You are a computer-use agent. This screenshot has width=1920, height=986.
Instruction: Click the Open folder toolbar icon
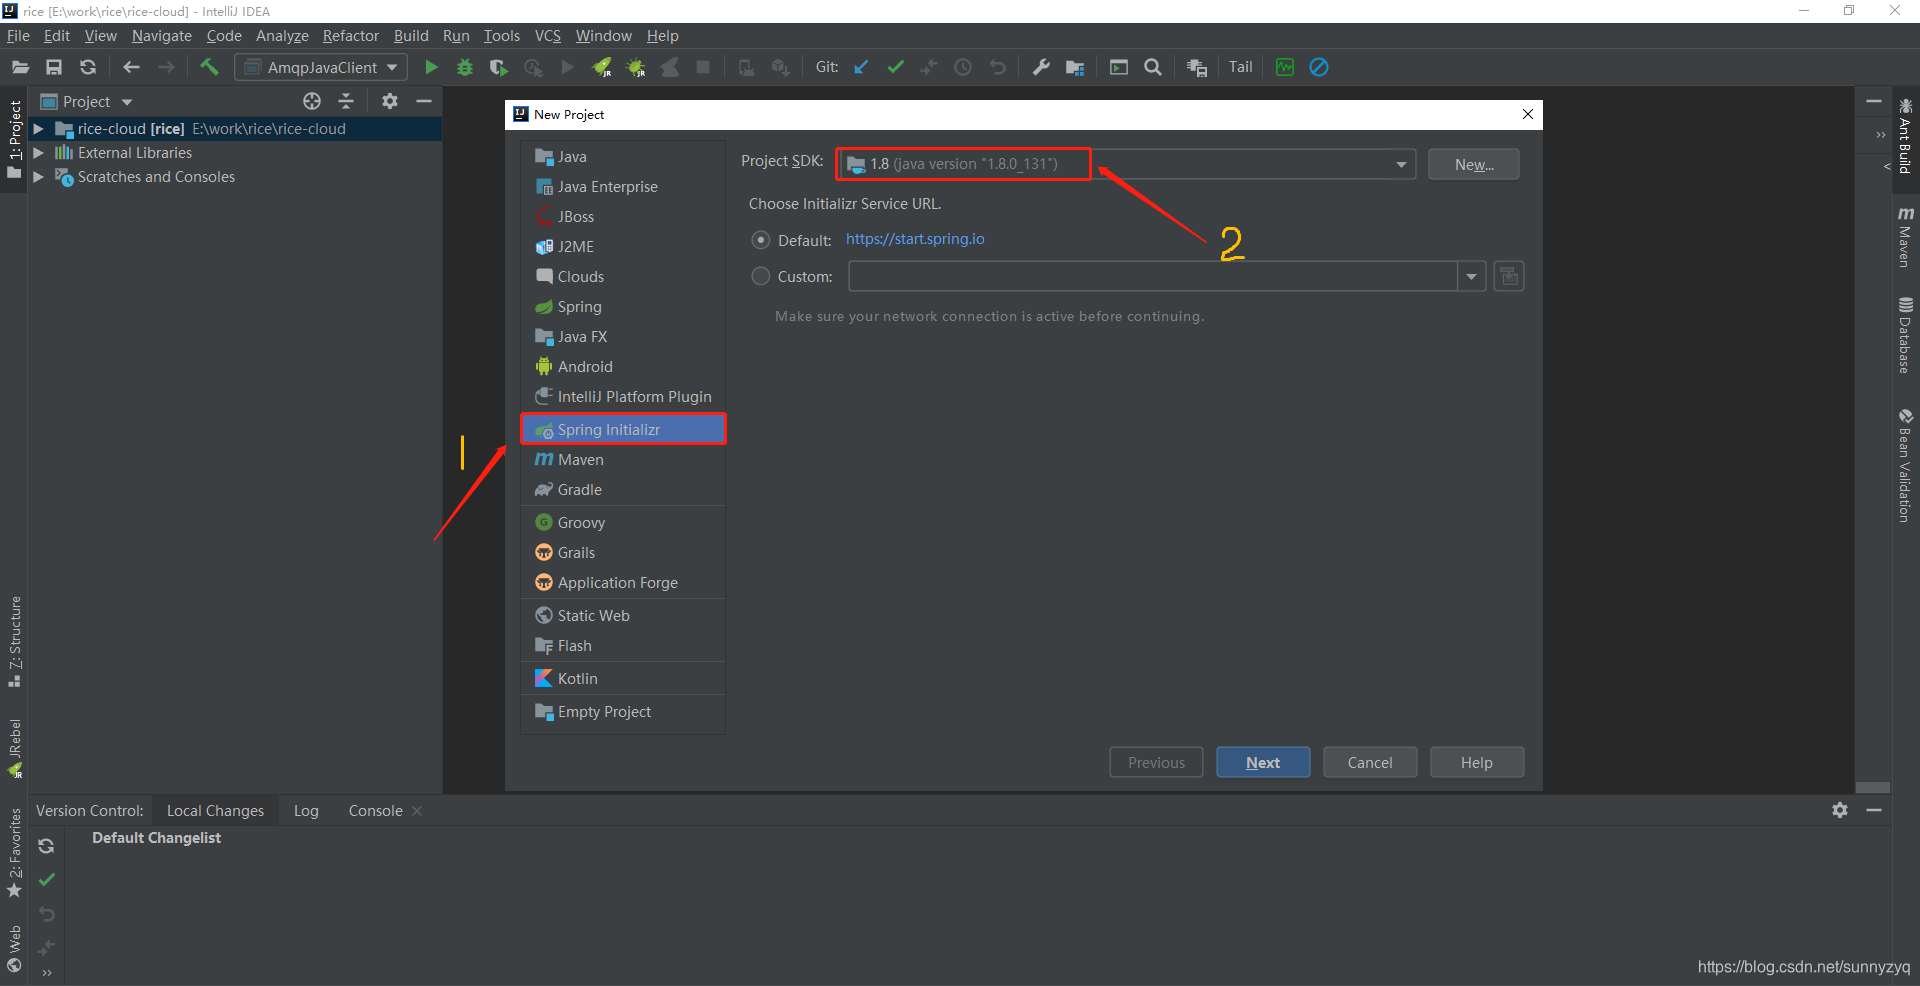coord(20,67)
